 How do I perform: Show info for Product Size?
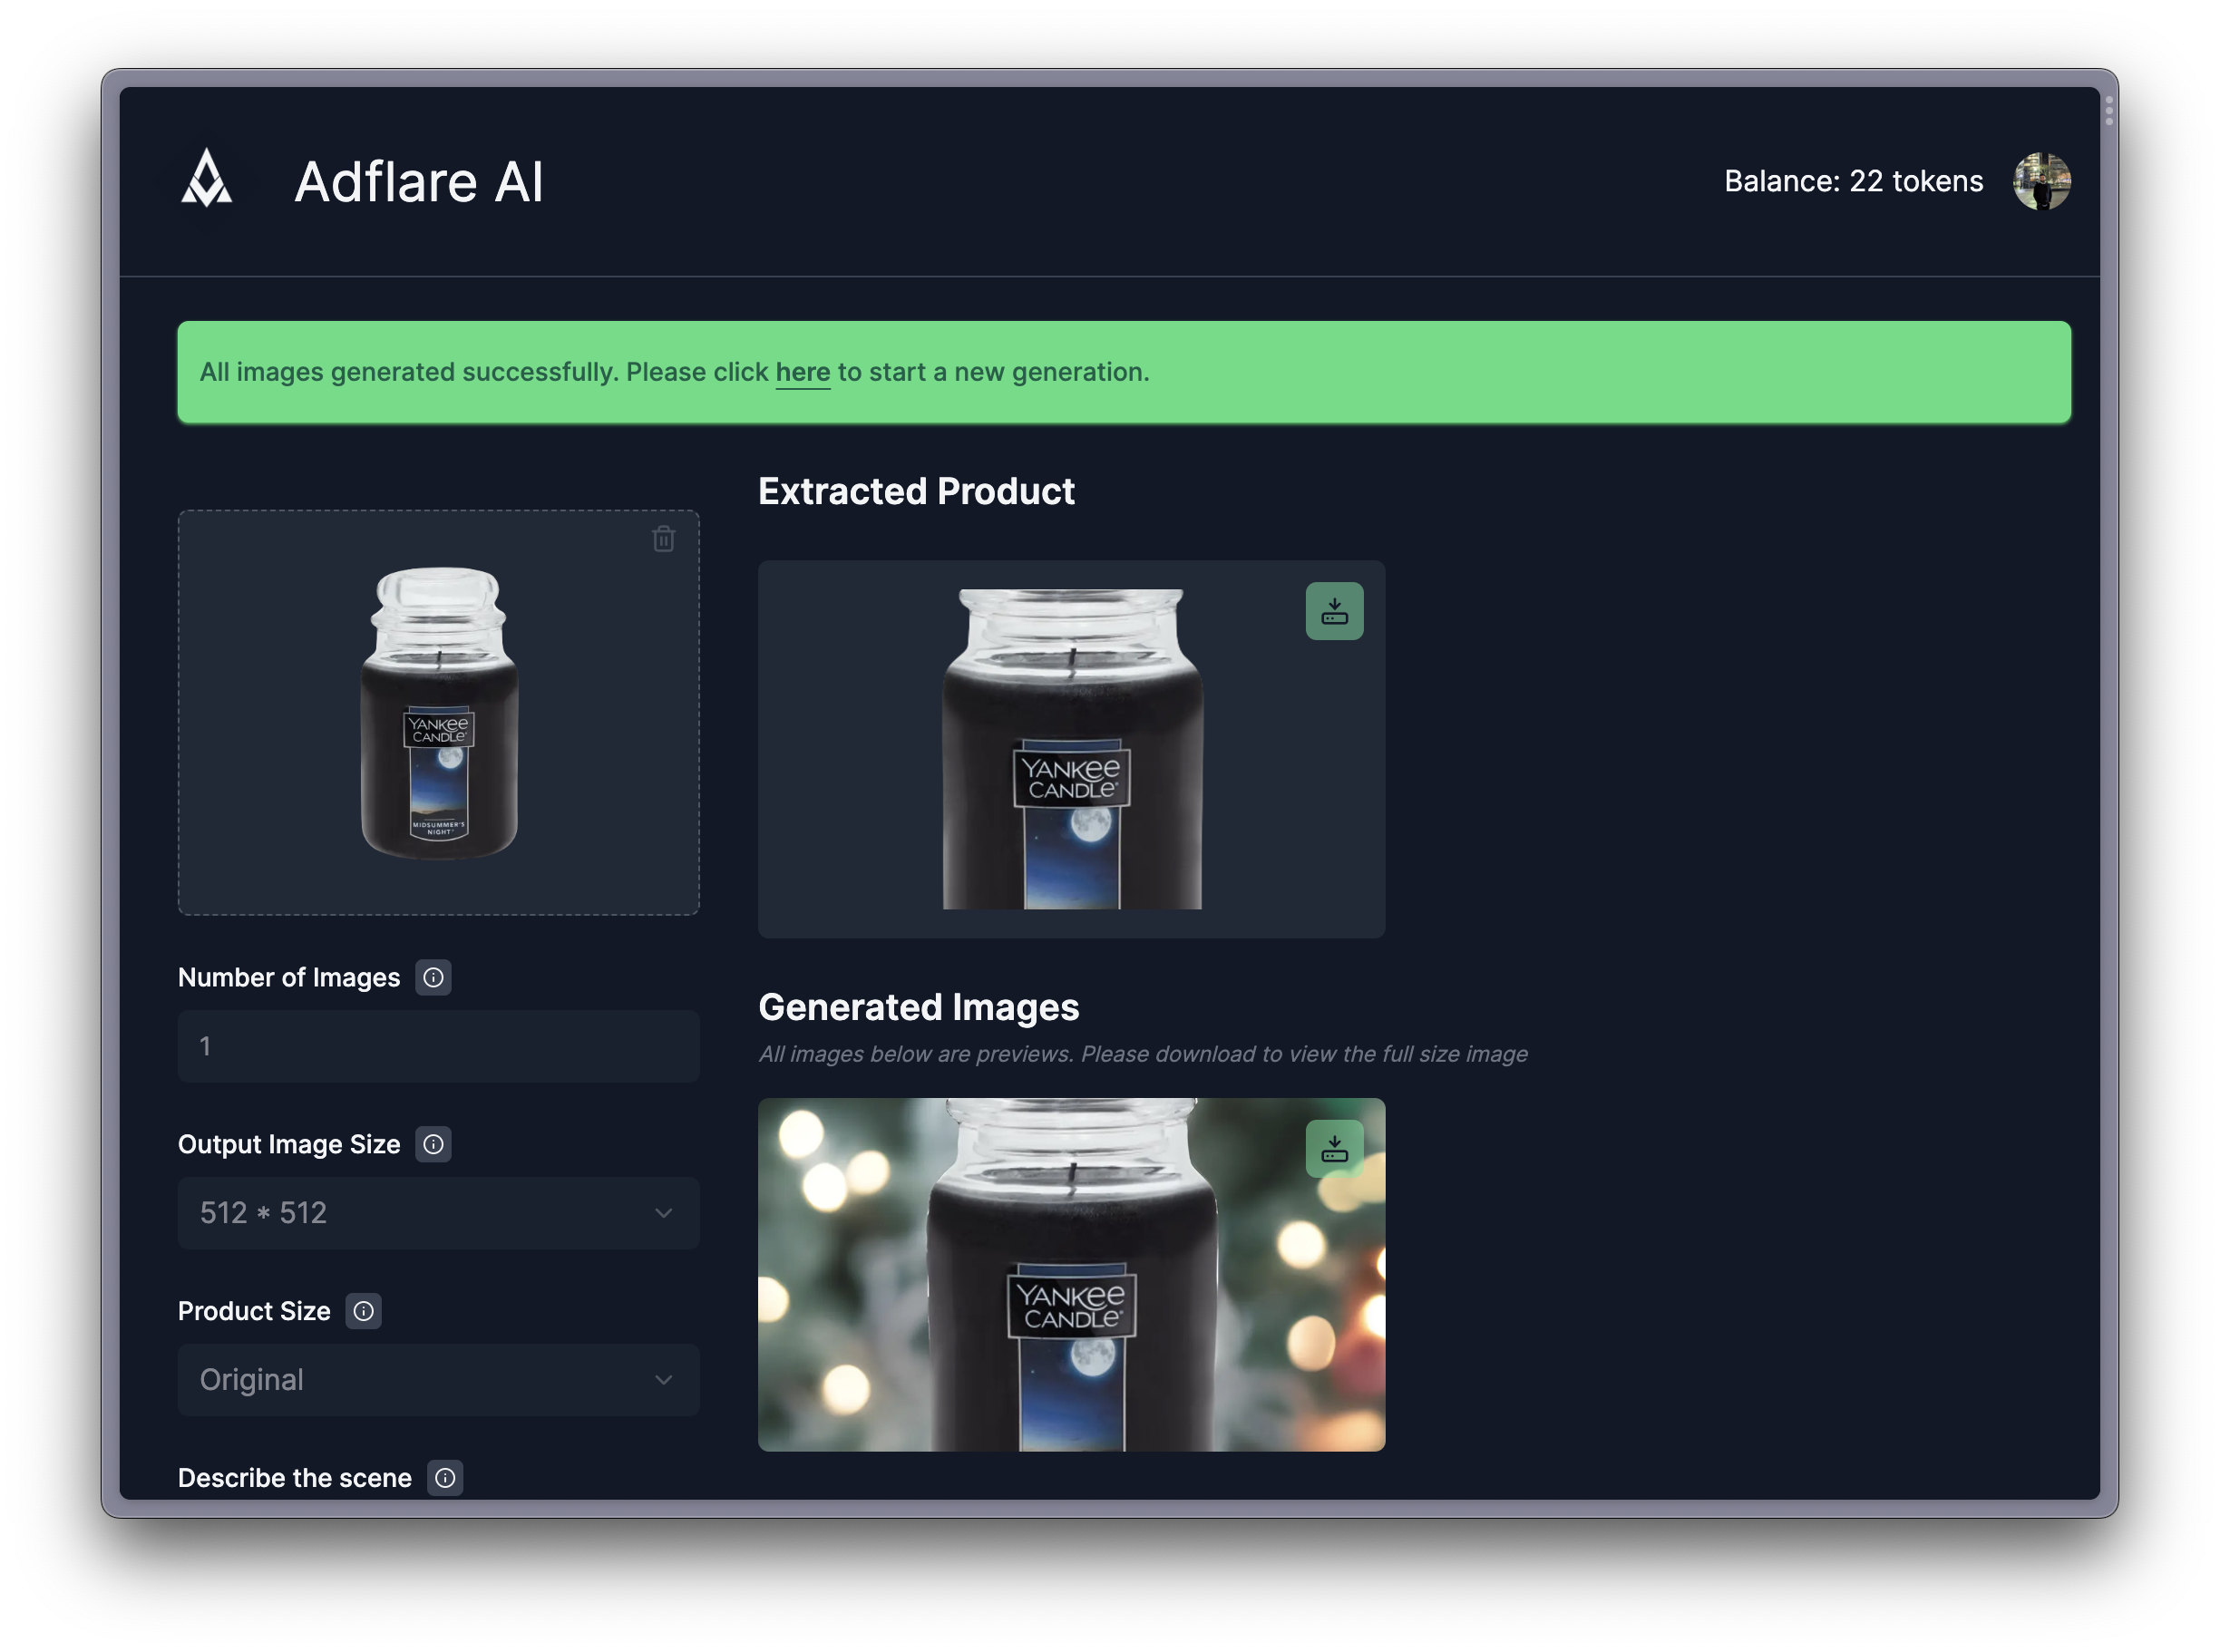click(363, 1311)
